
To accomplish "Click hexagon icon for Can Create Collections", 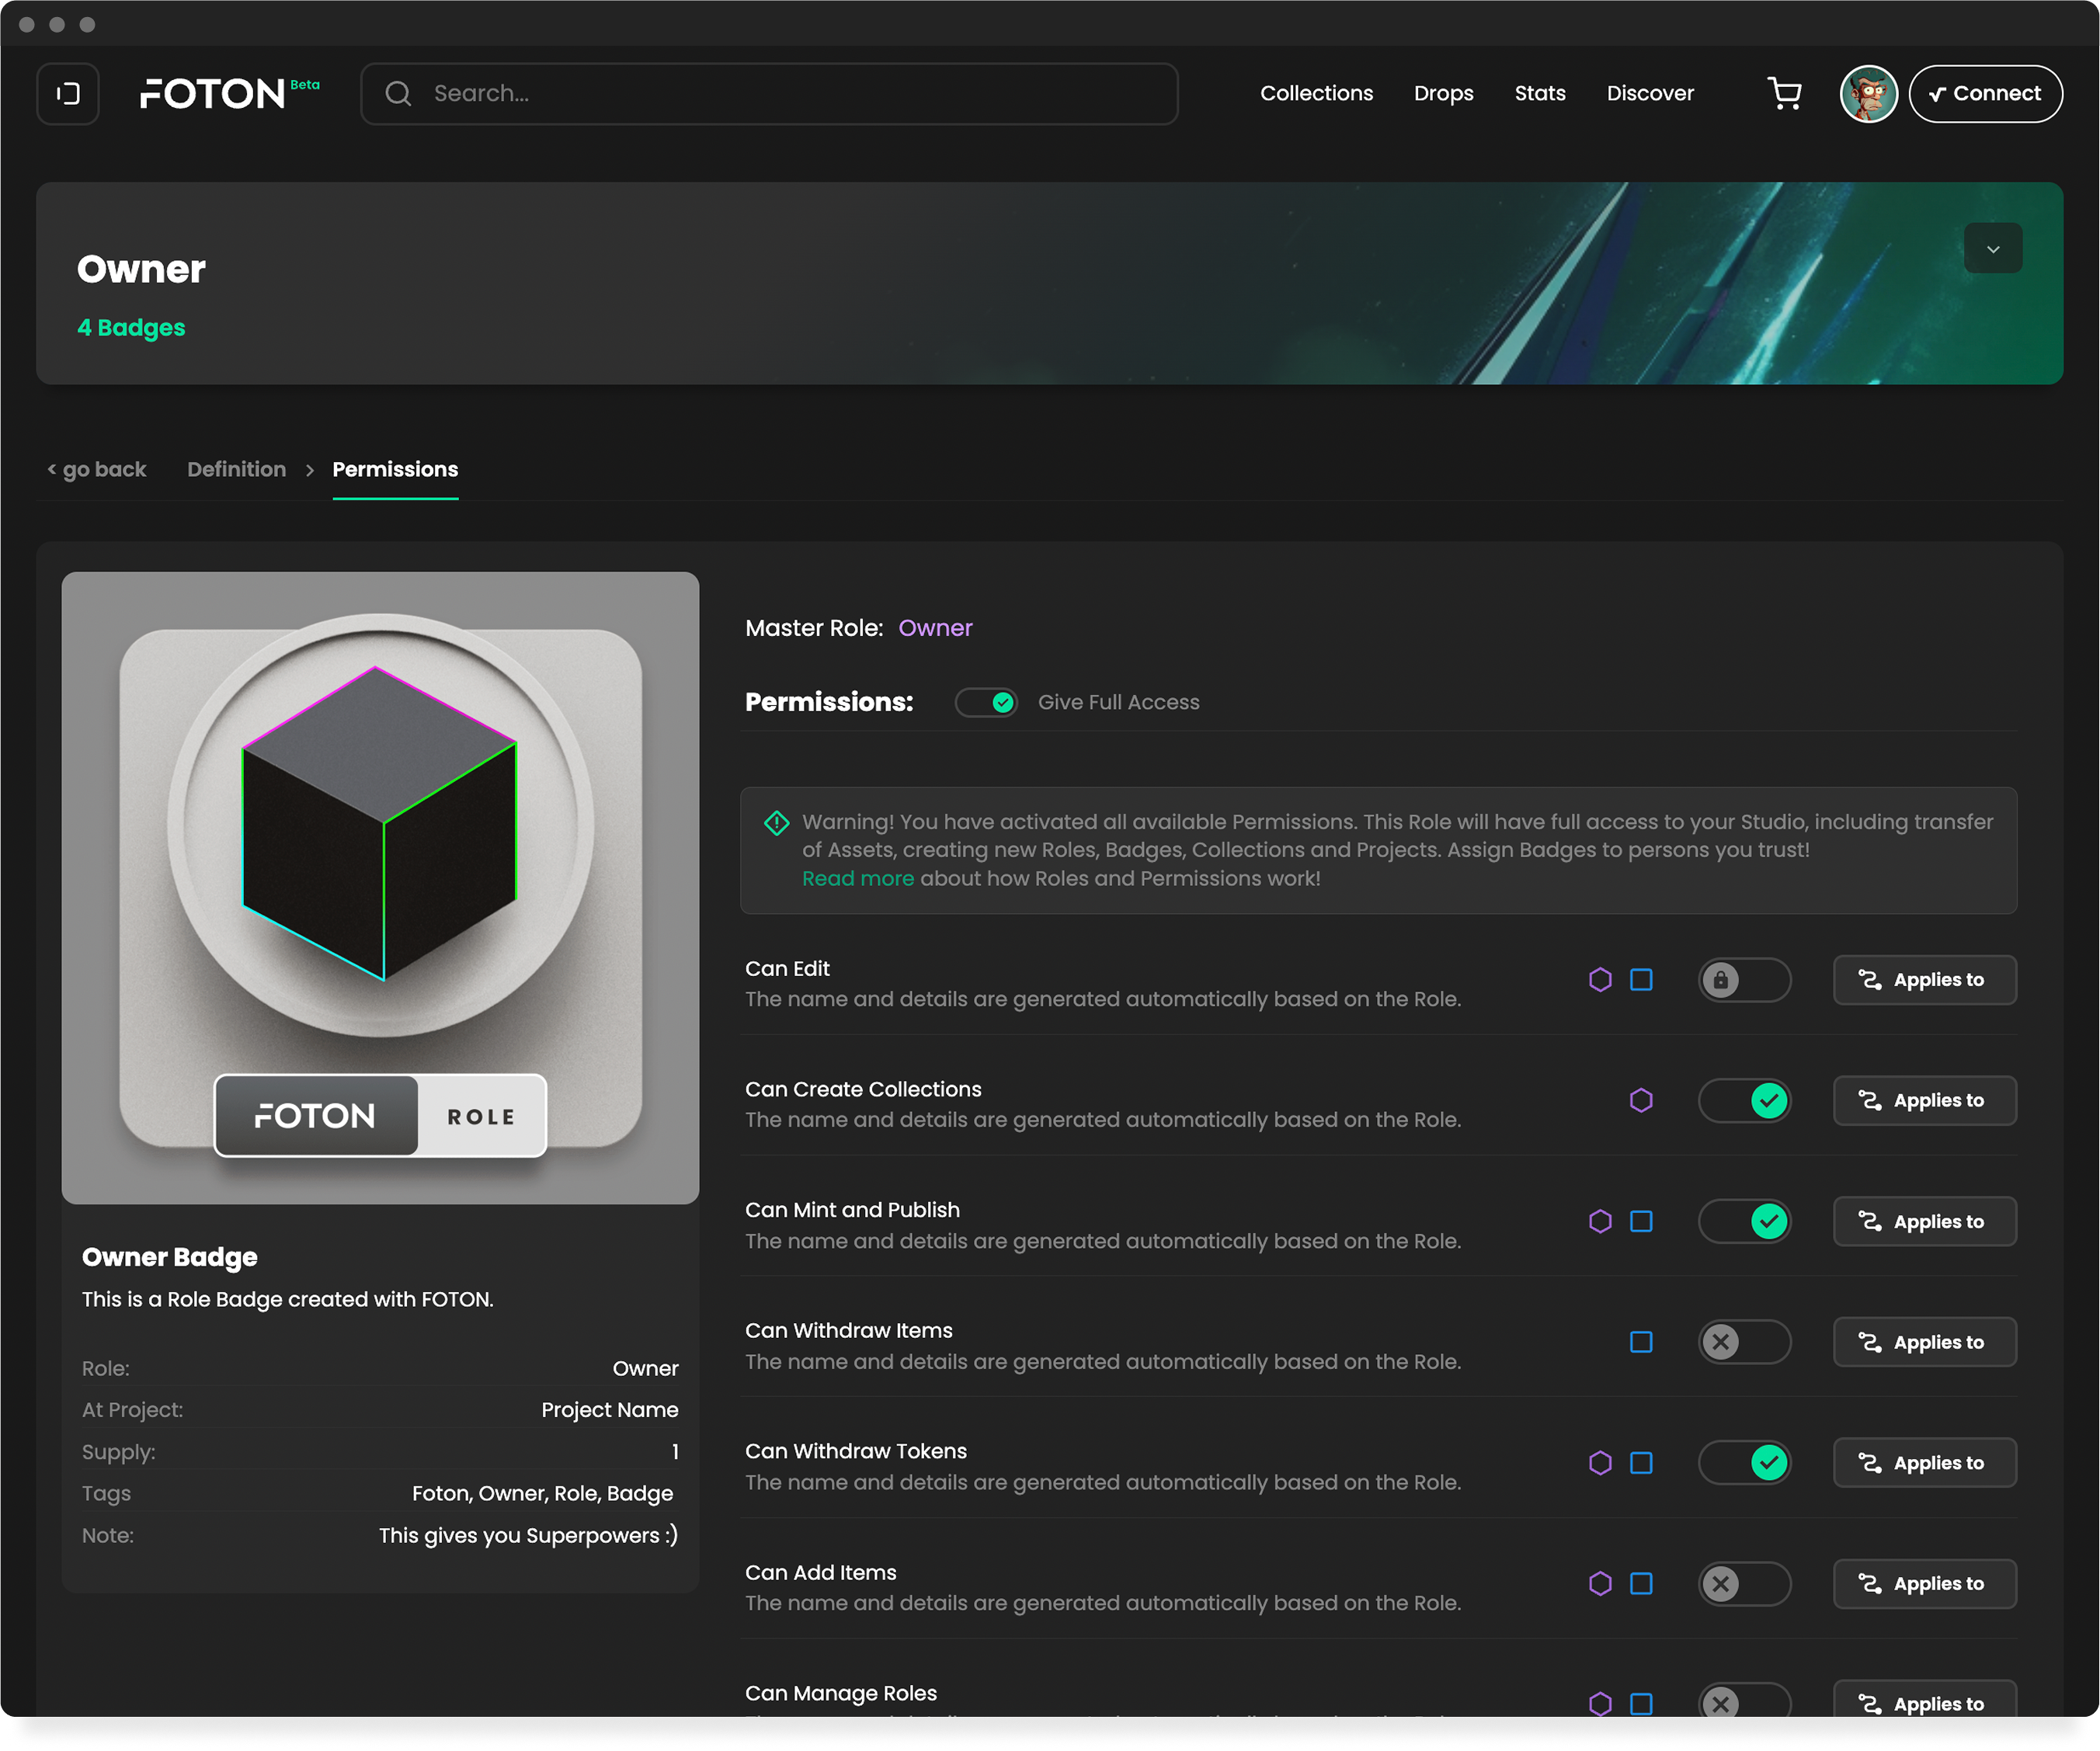I will click(1641, 1101).
